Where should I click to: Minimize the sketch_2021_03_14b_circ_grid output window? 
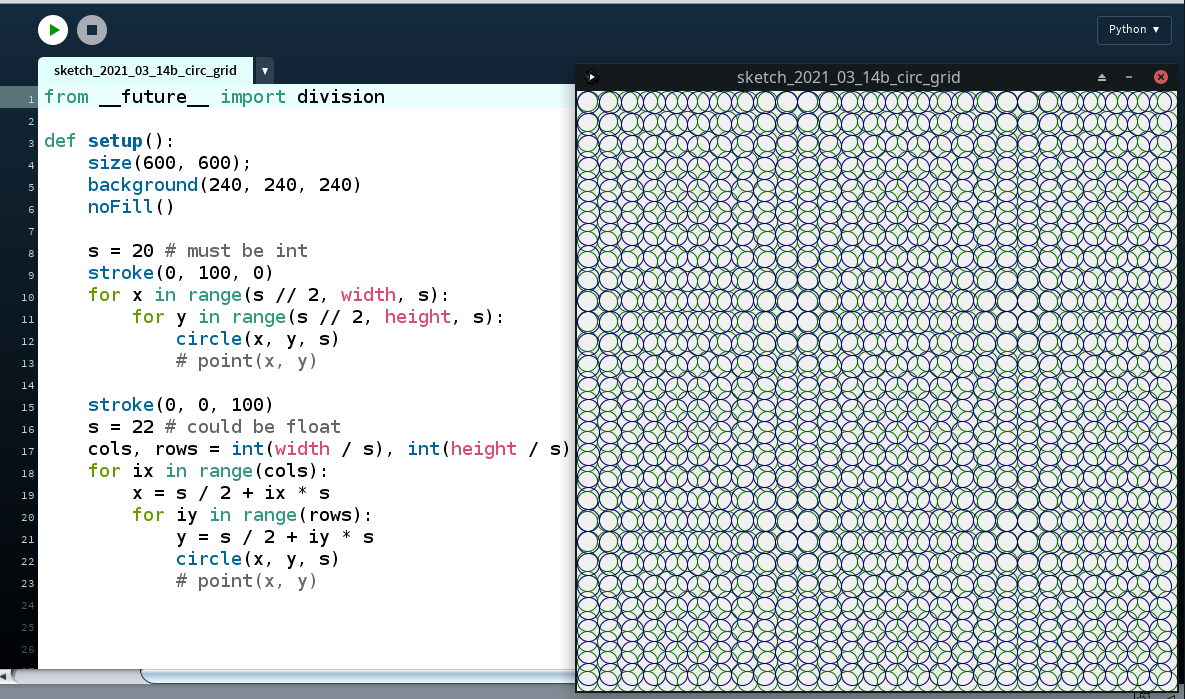click(x=1130, y=76)
